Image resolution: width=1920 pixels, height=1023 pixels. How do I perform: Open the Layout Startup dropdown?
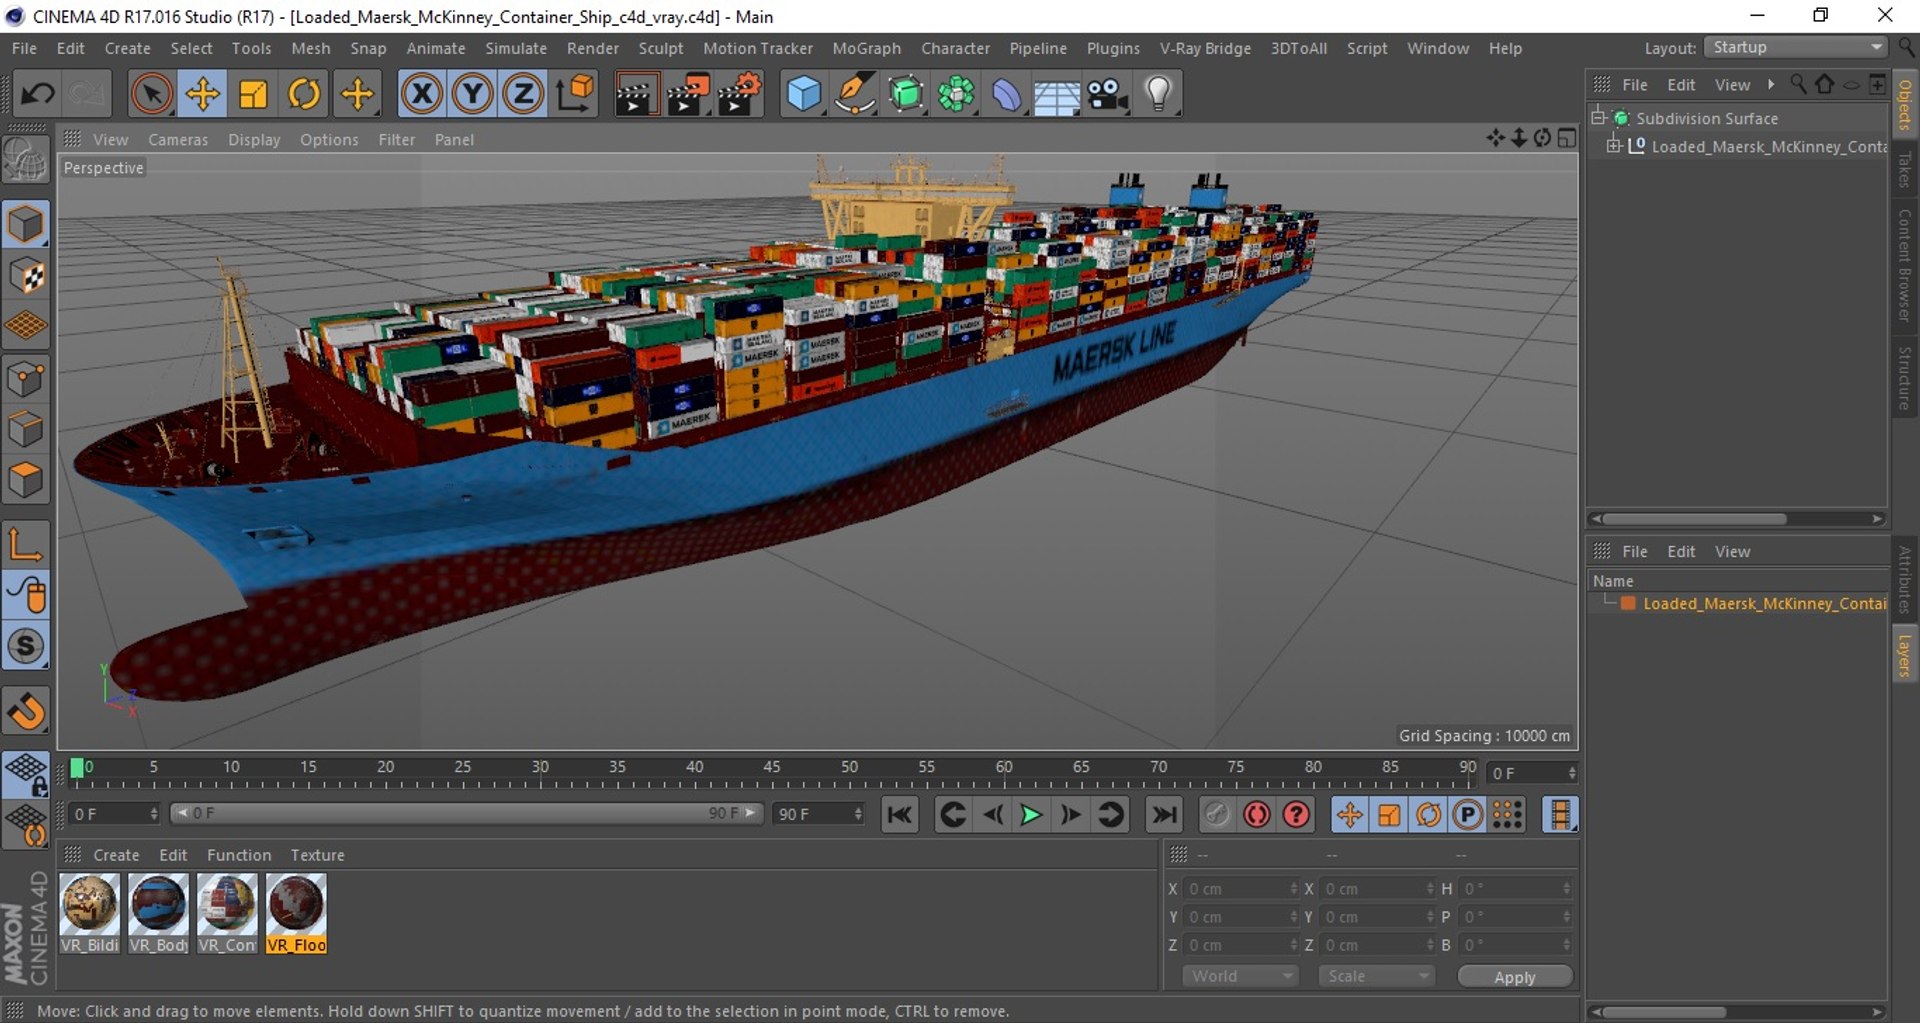point(1795,48)
